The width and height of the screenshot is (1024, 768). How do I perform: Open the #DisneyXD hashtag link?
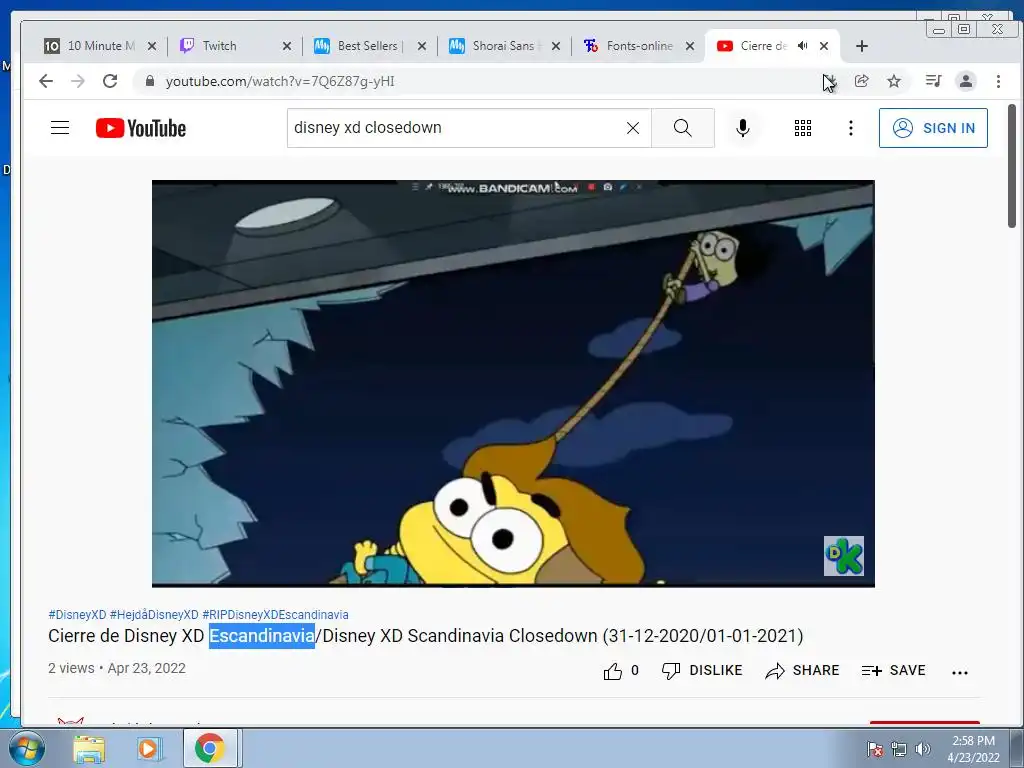[77, 615]
